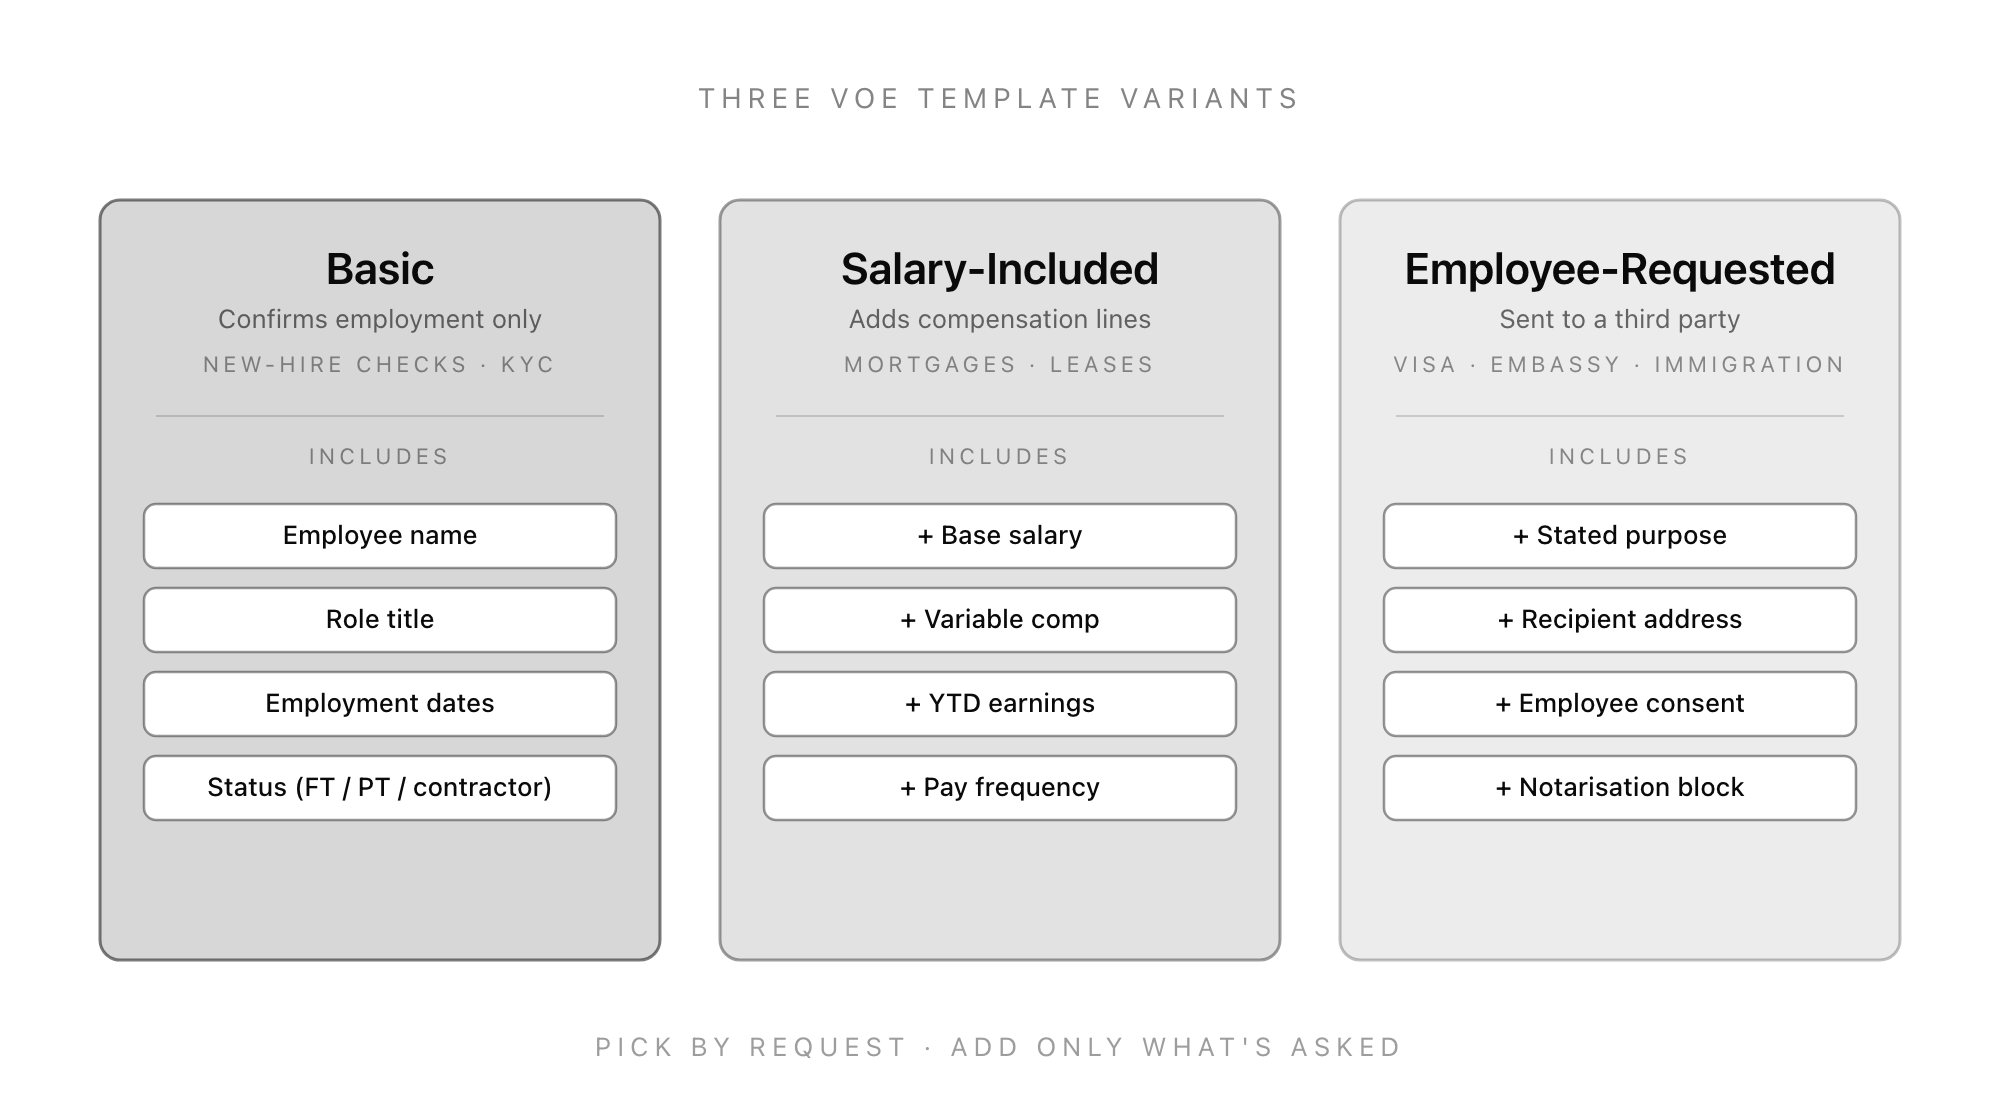Click the + YTD earnings item

1000,704
